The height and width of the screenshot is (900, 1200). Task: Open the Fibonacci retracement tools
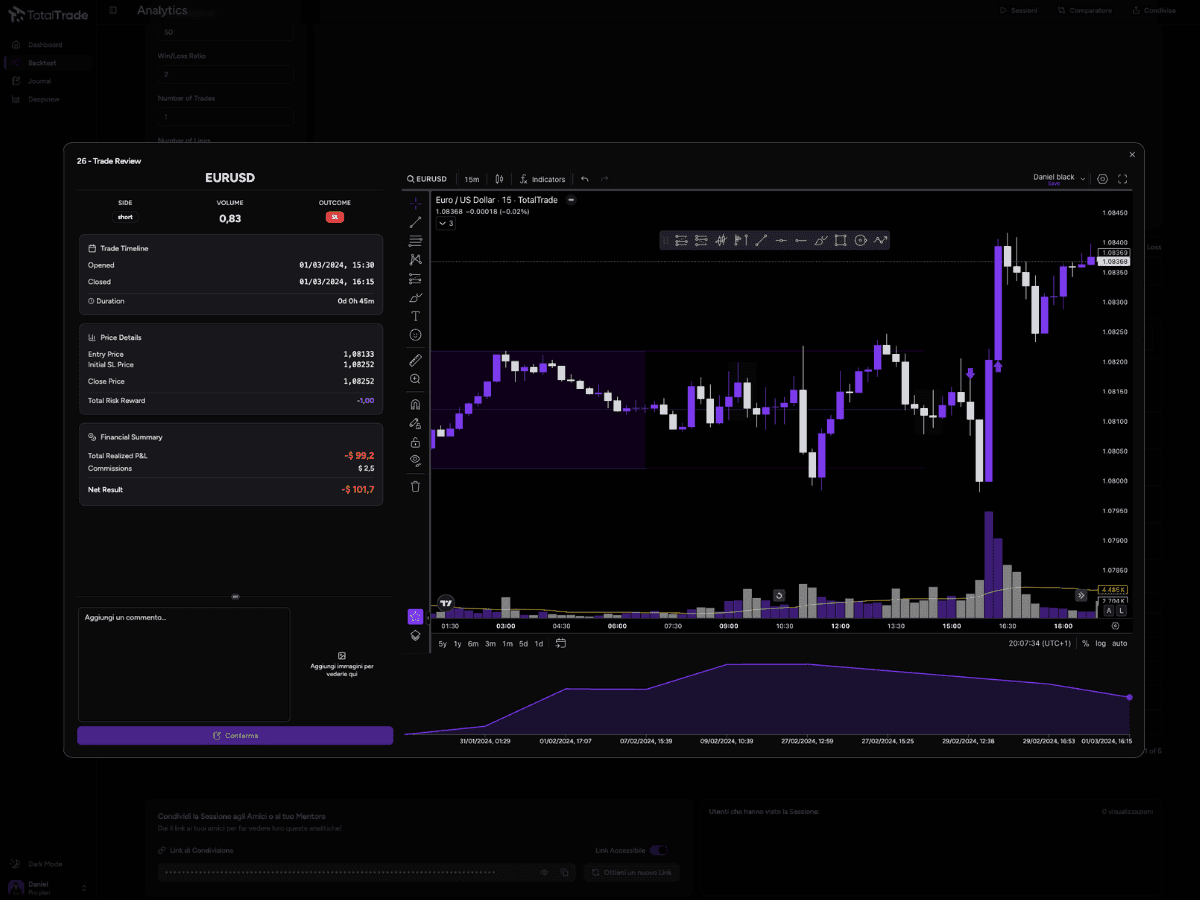click(x=416, y=241)
